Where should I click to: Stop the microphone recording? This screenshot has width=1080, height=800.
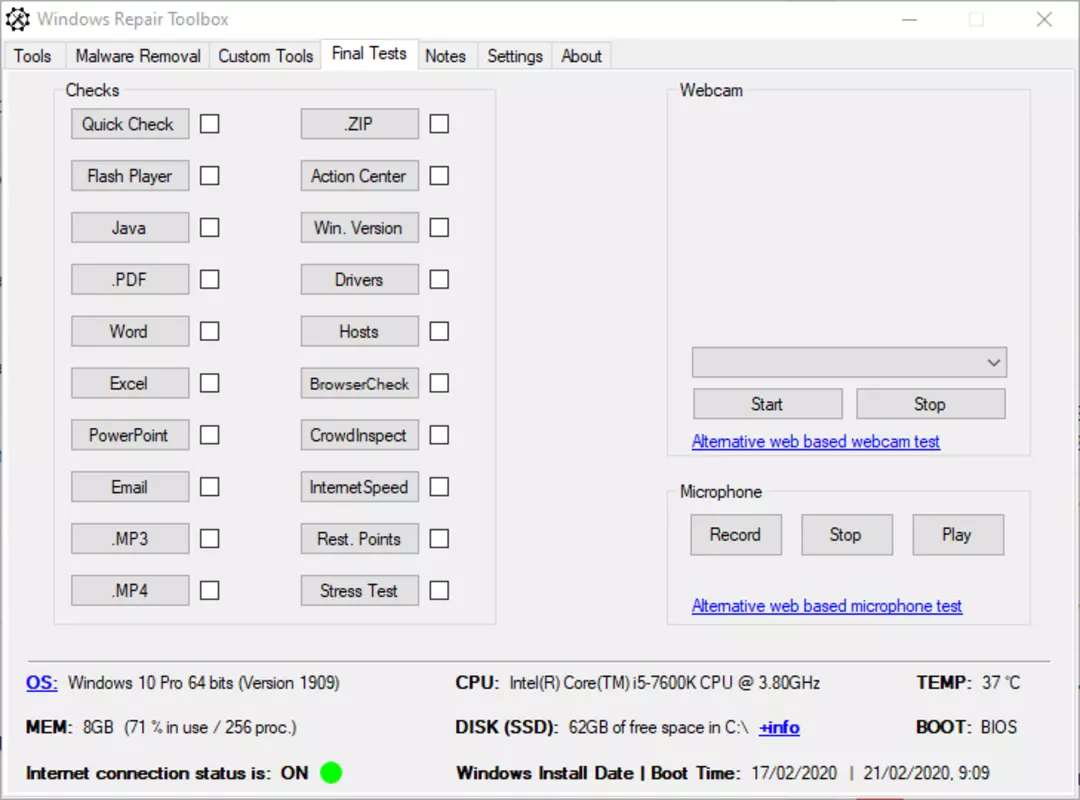(847, 535)
